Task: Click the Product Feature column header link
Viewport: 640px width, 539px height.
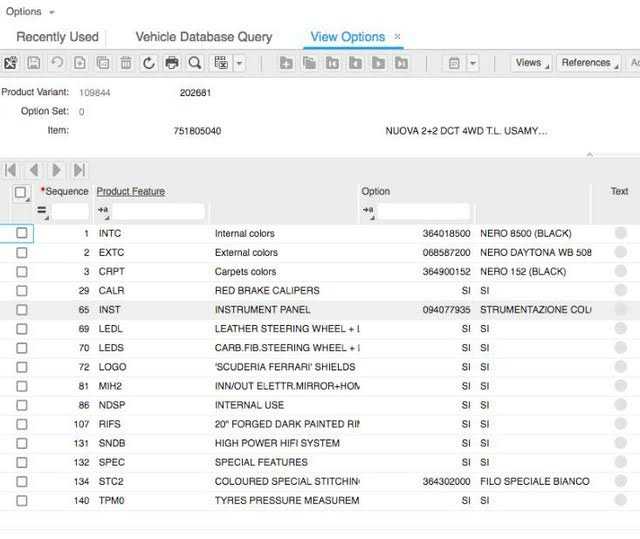Action: click(130, 191)
